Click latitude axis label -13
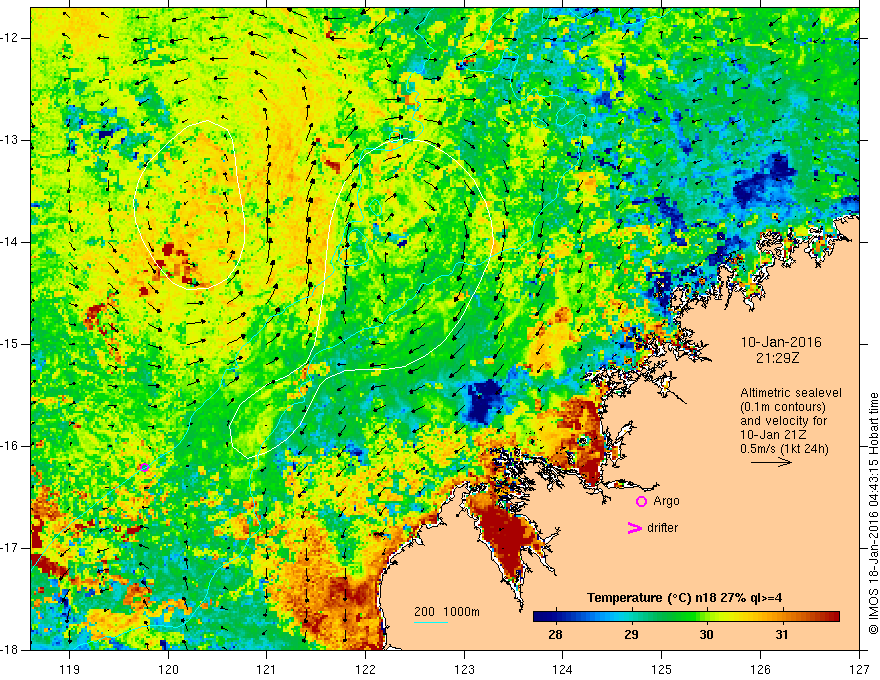The image size is (880, 680). tap(10, 140)
